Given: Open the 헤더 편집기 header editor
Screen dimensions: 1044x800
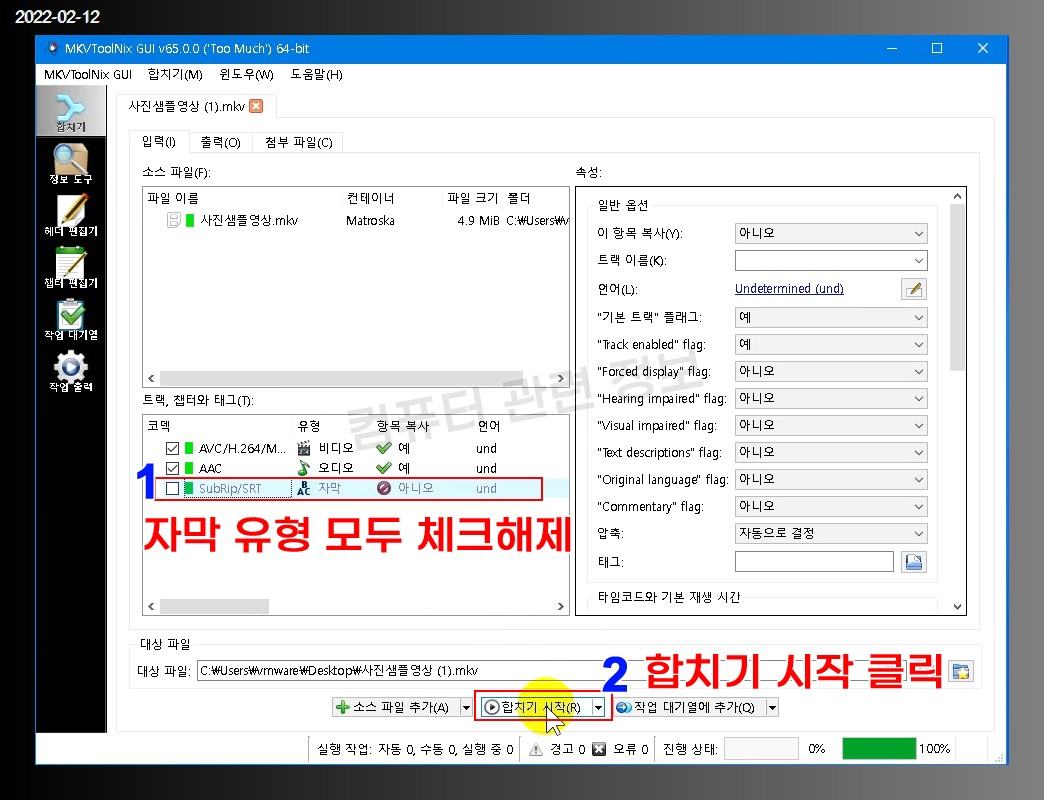Looking at the screenshot, I should 71,215.
